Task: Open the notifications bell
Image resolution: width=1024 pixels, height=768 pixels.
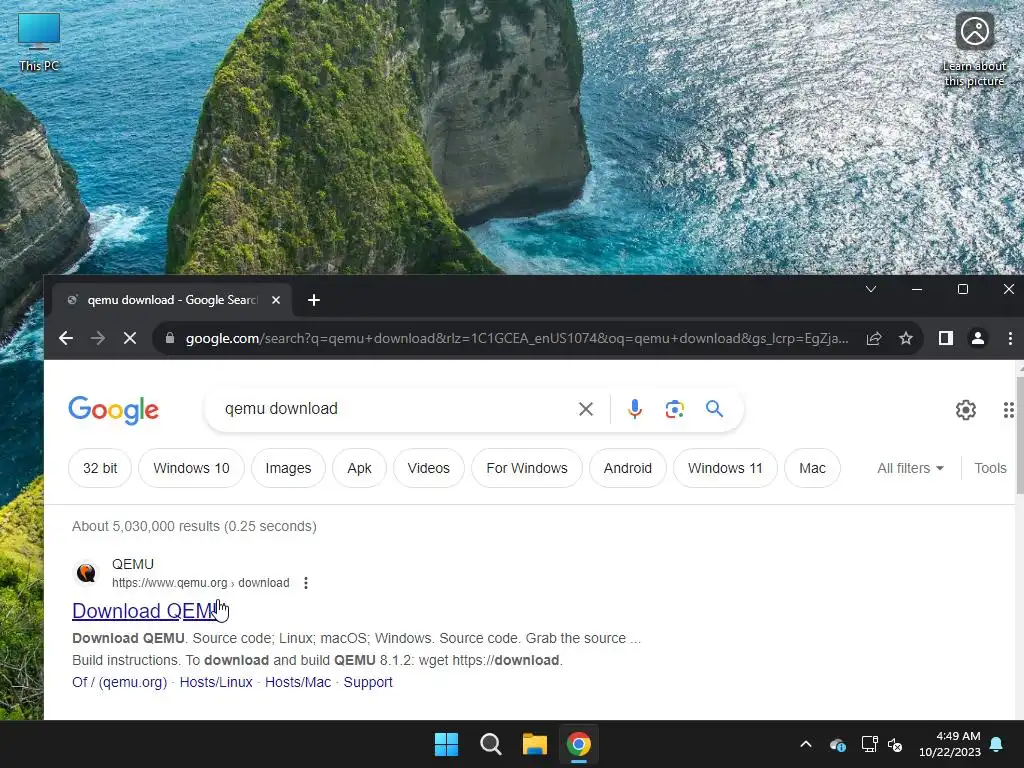Action: [997, 744]
